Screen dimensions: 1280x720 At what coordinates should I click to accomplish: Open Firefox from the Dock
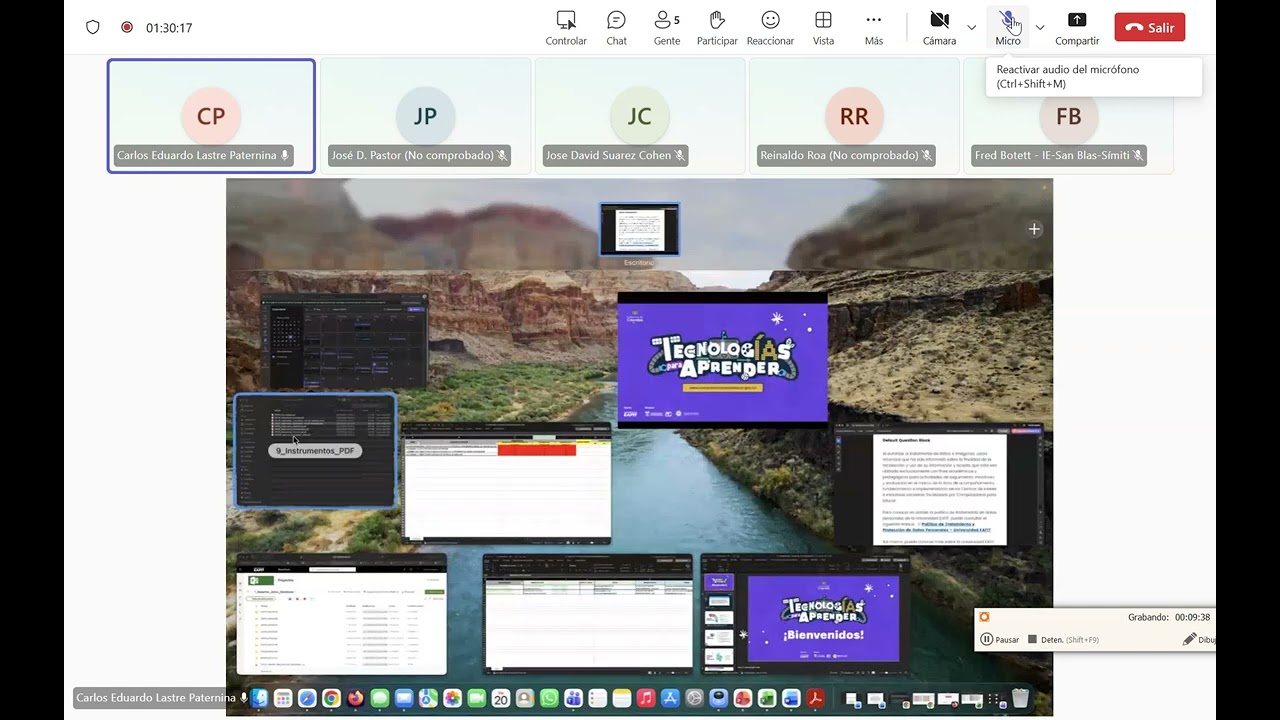pyautogui.click(x=355, y=698)
